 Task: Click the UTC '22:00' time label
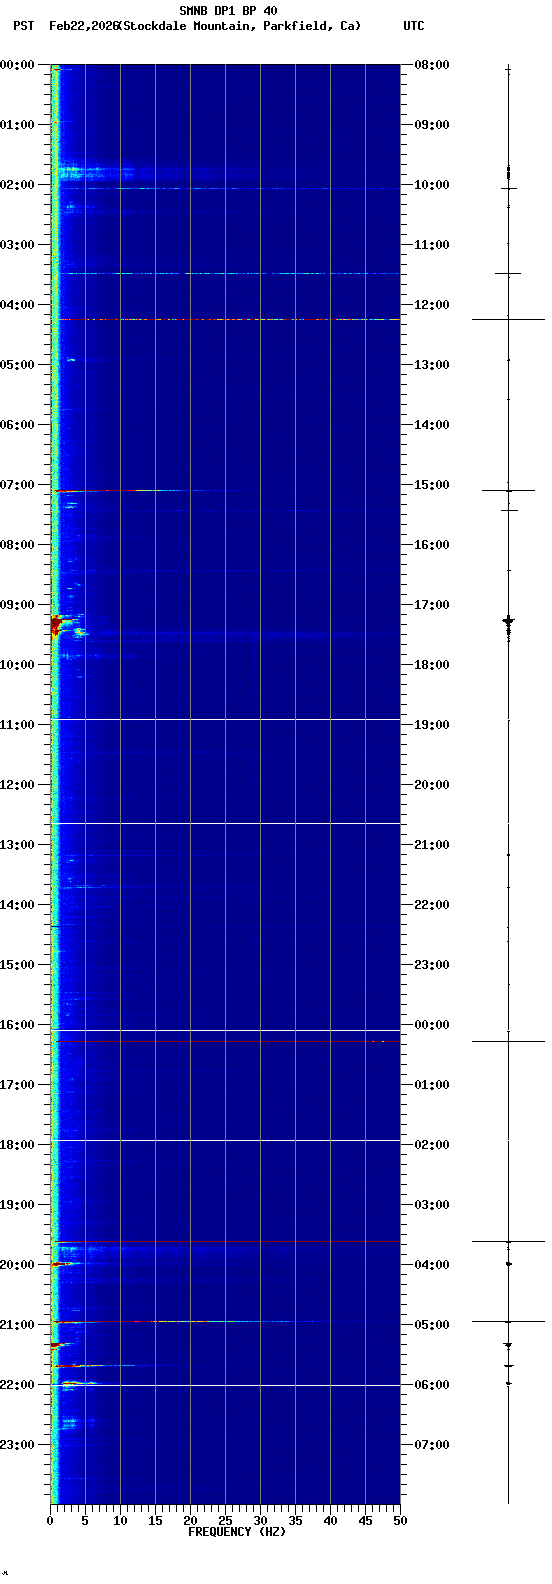point(431,905)
